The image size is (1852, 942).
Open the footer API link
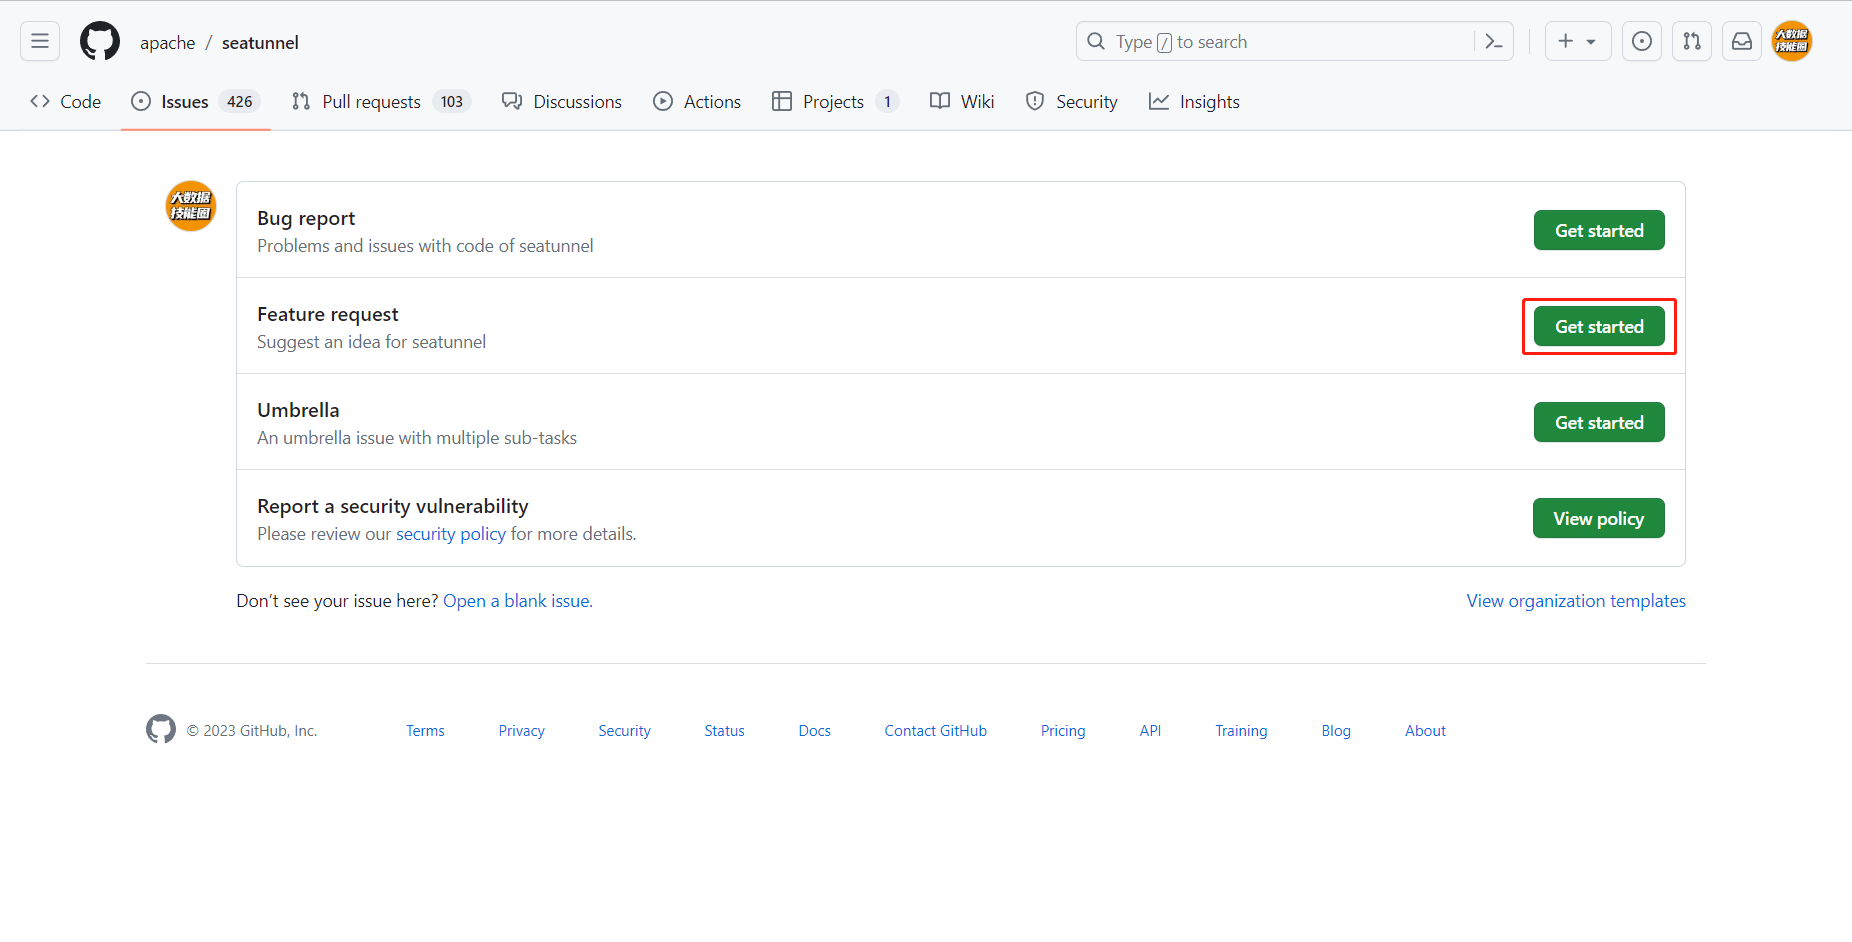[x=1150, y=731]
